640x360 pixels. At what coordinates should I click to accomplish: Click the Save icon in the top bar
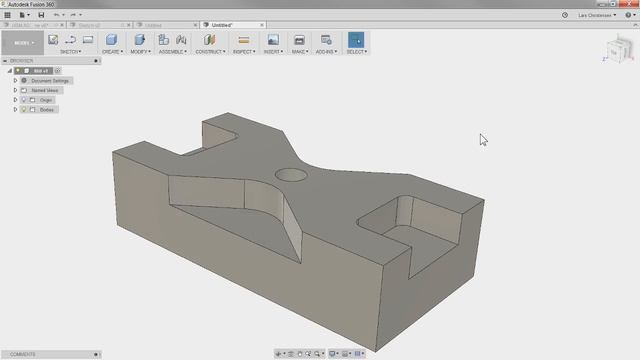[41, 15]
